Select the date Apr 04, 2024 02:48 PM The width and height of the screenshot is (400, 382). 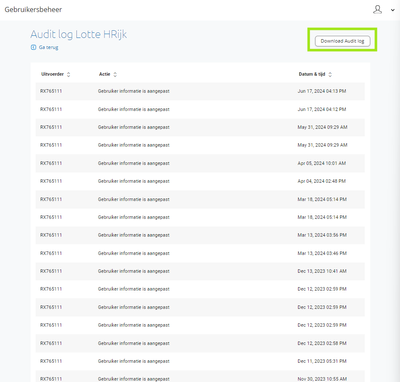point(322,181)
